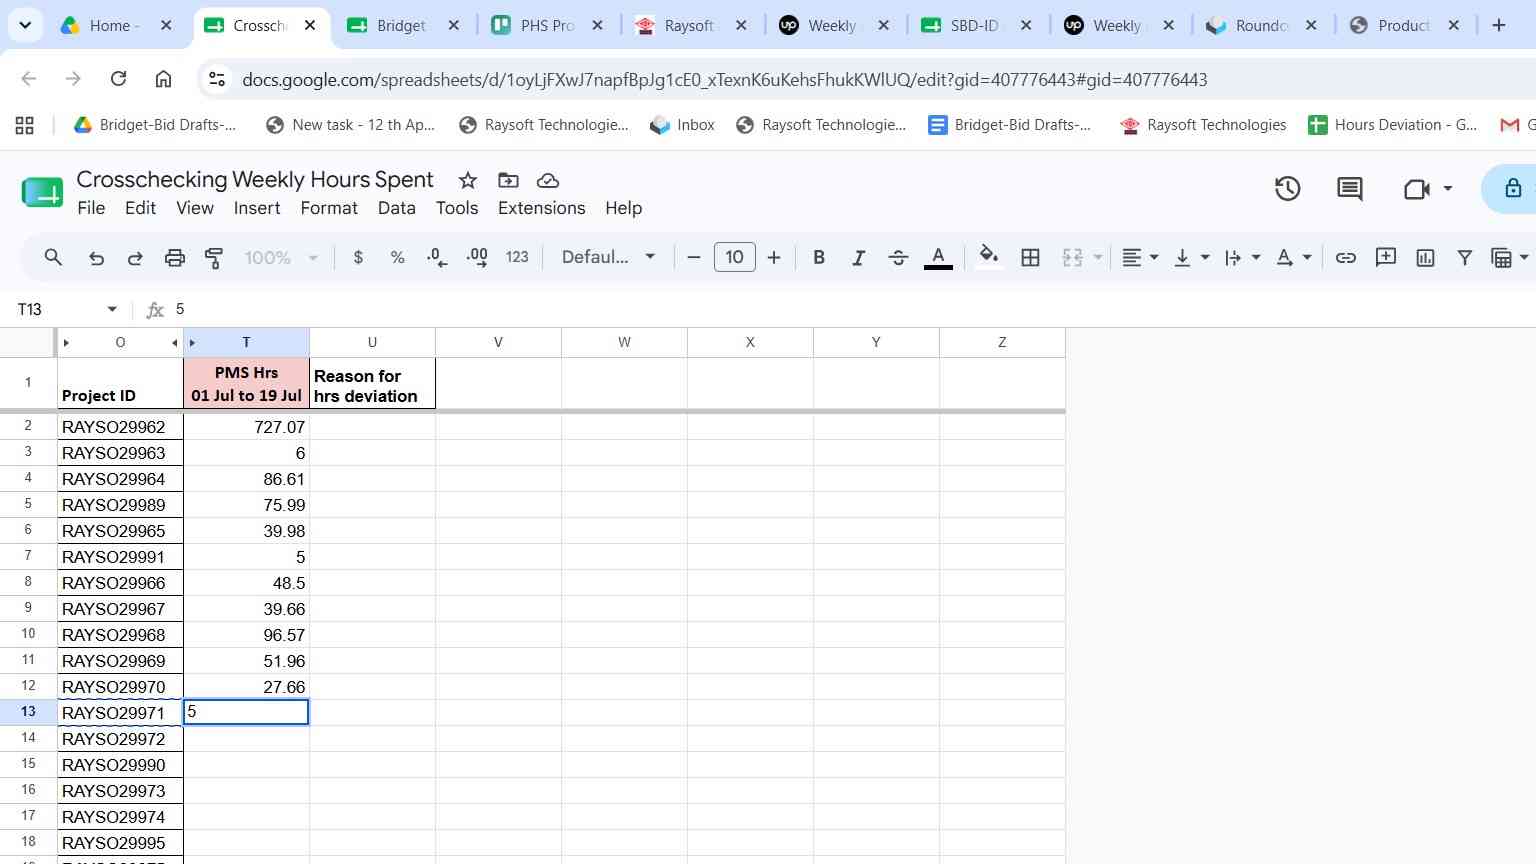Click the insert chart icon
Image resolution: width=1536 pixels, height=864 pixels.
click(x=1425, y=257)
